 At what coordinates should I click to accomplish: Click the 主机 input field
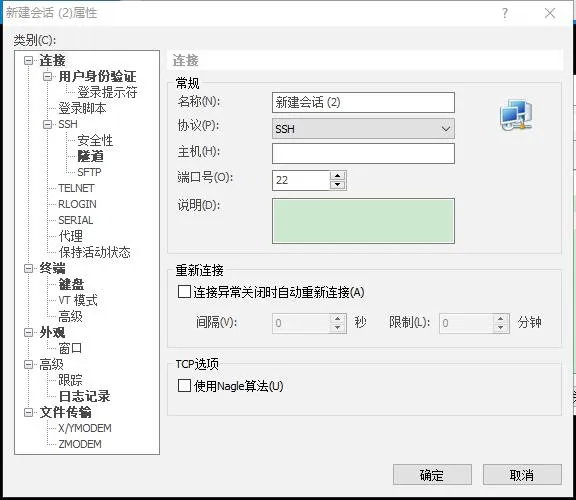(363, 153)
